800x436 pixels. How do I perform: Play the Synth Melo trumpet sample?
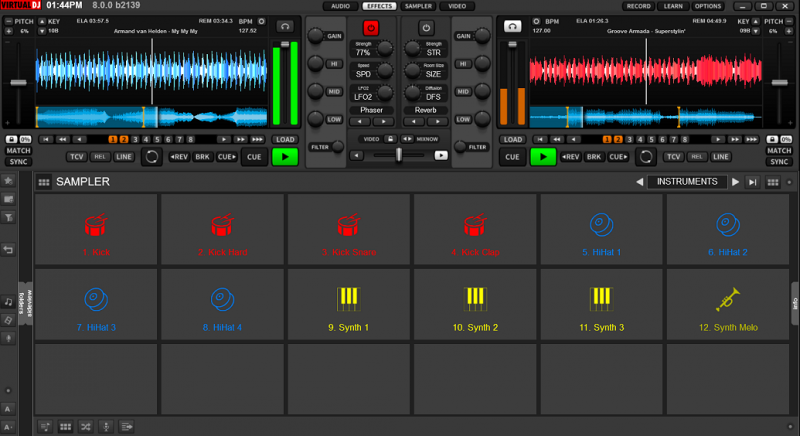tap(728, 304)
